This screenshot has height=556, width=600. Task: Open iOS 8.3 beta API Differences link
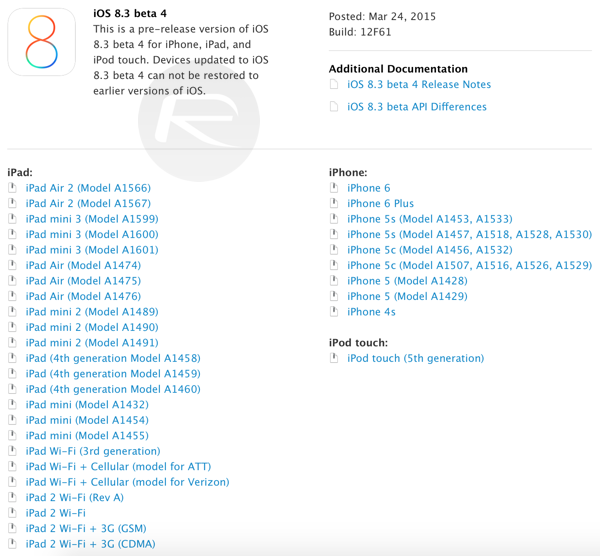point(417,107)
